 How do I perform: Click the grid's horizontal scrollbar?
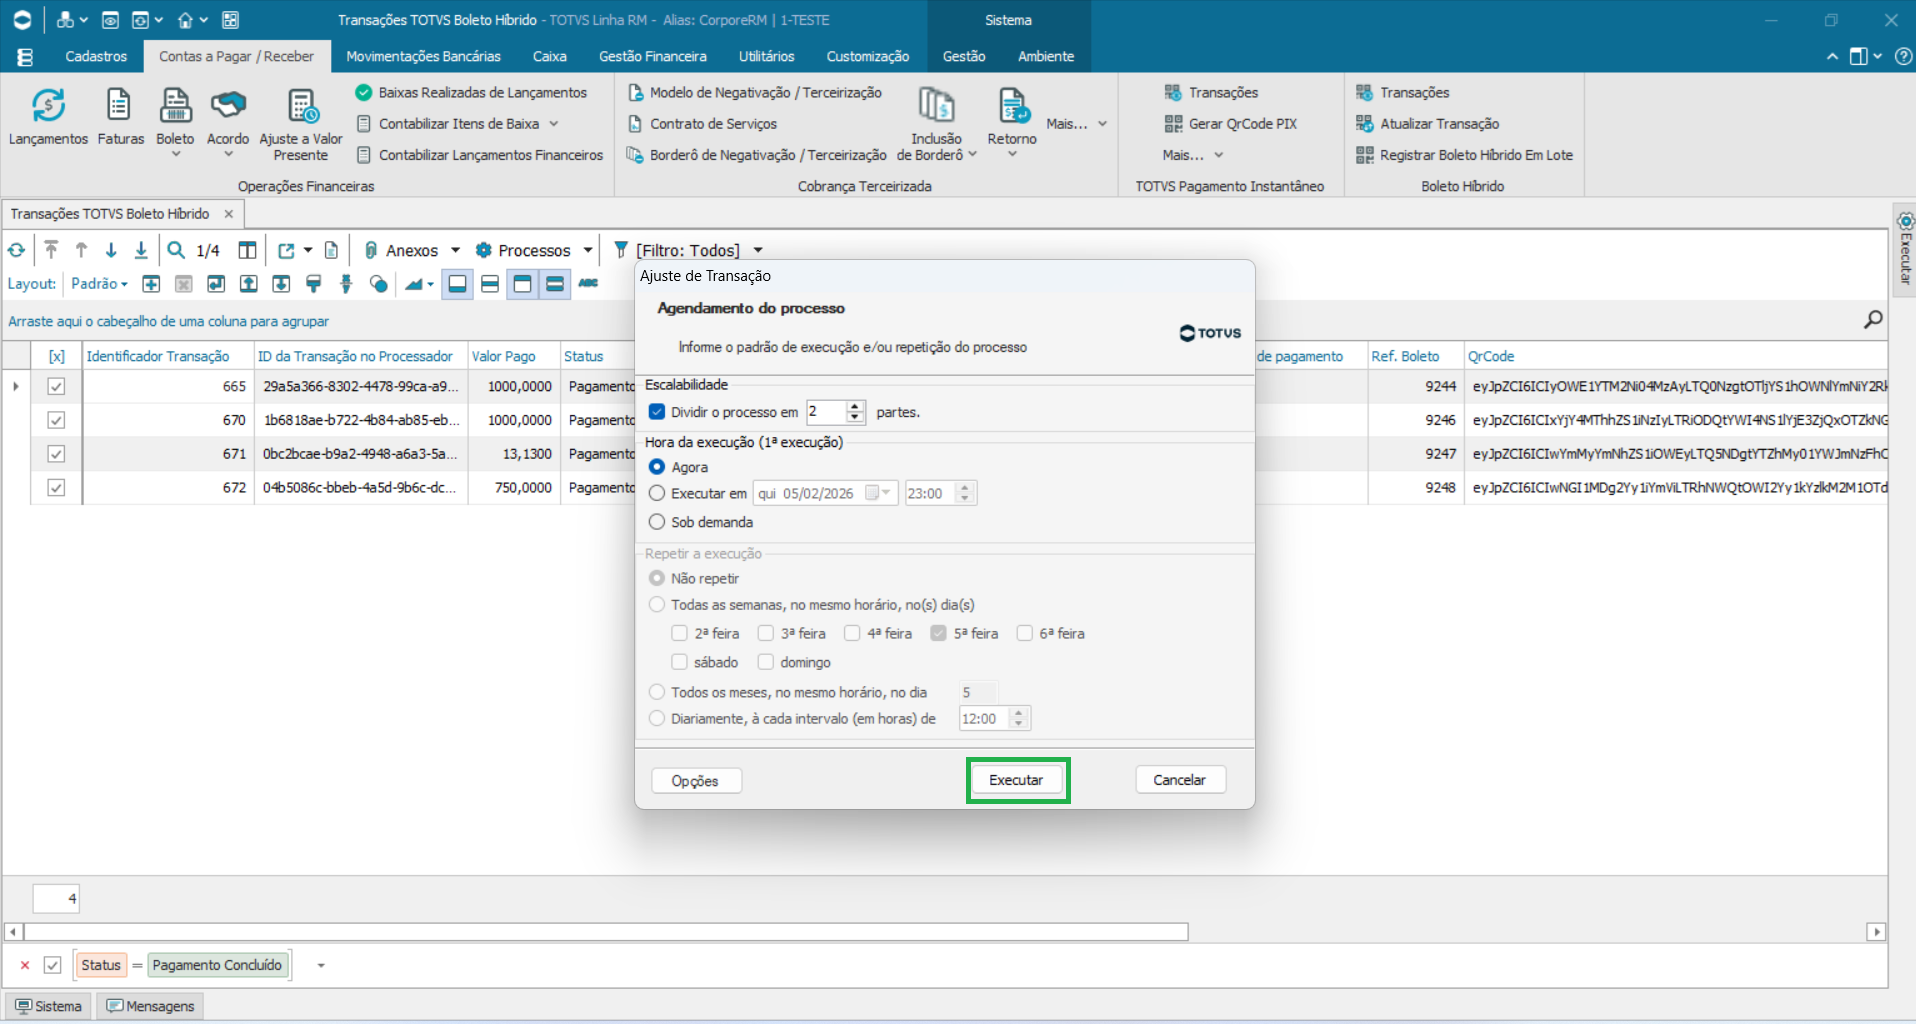point(604,932)
